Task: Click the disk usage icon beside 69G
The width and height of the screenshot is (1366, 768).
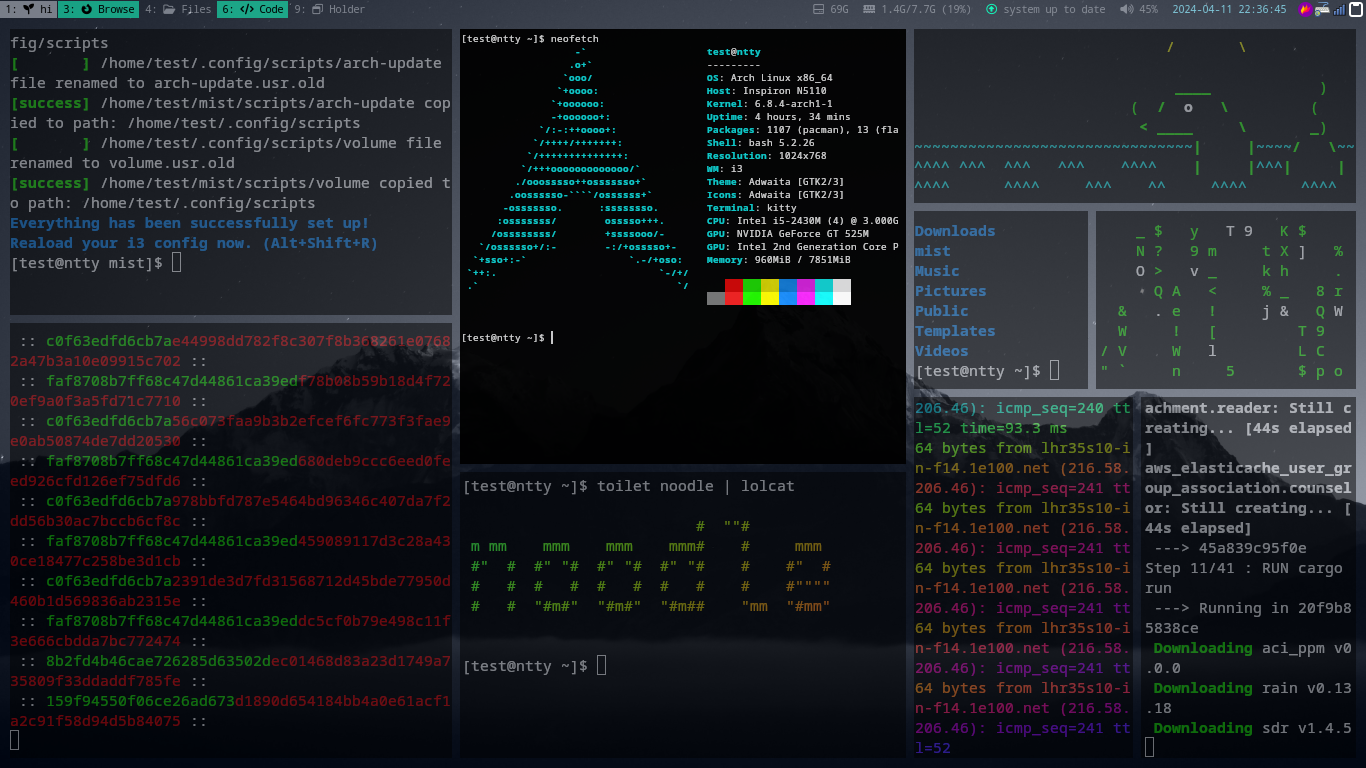Action: pyautogui.click(x=818, y=9)
